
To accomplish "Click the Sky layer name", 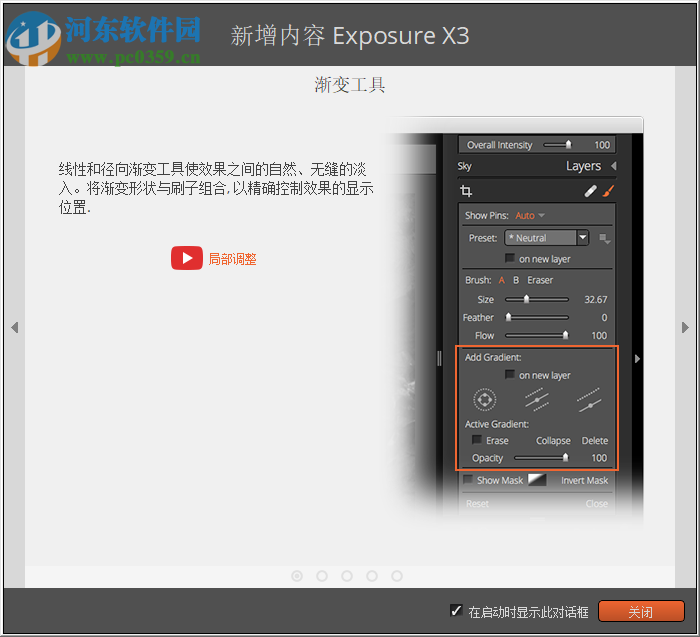I will pyautogui.click(x=464, y=166).
